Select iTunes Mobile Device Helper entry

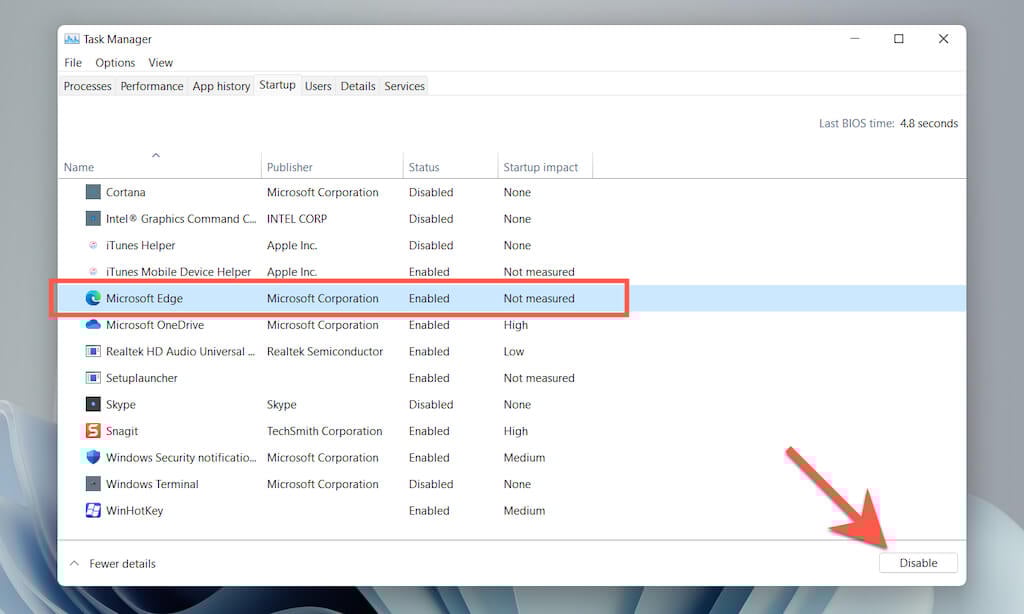coord(178,272)
